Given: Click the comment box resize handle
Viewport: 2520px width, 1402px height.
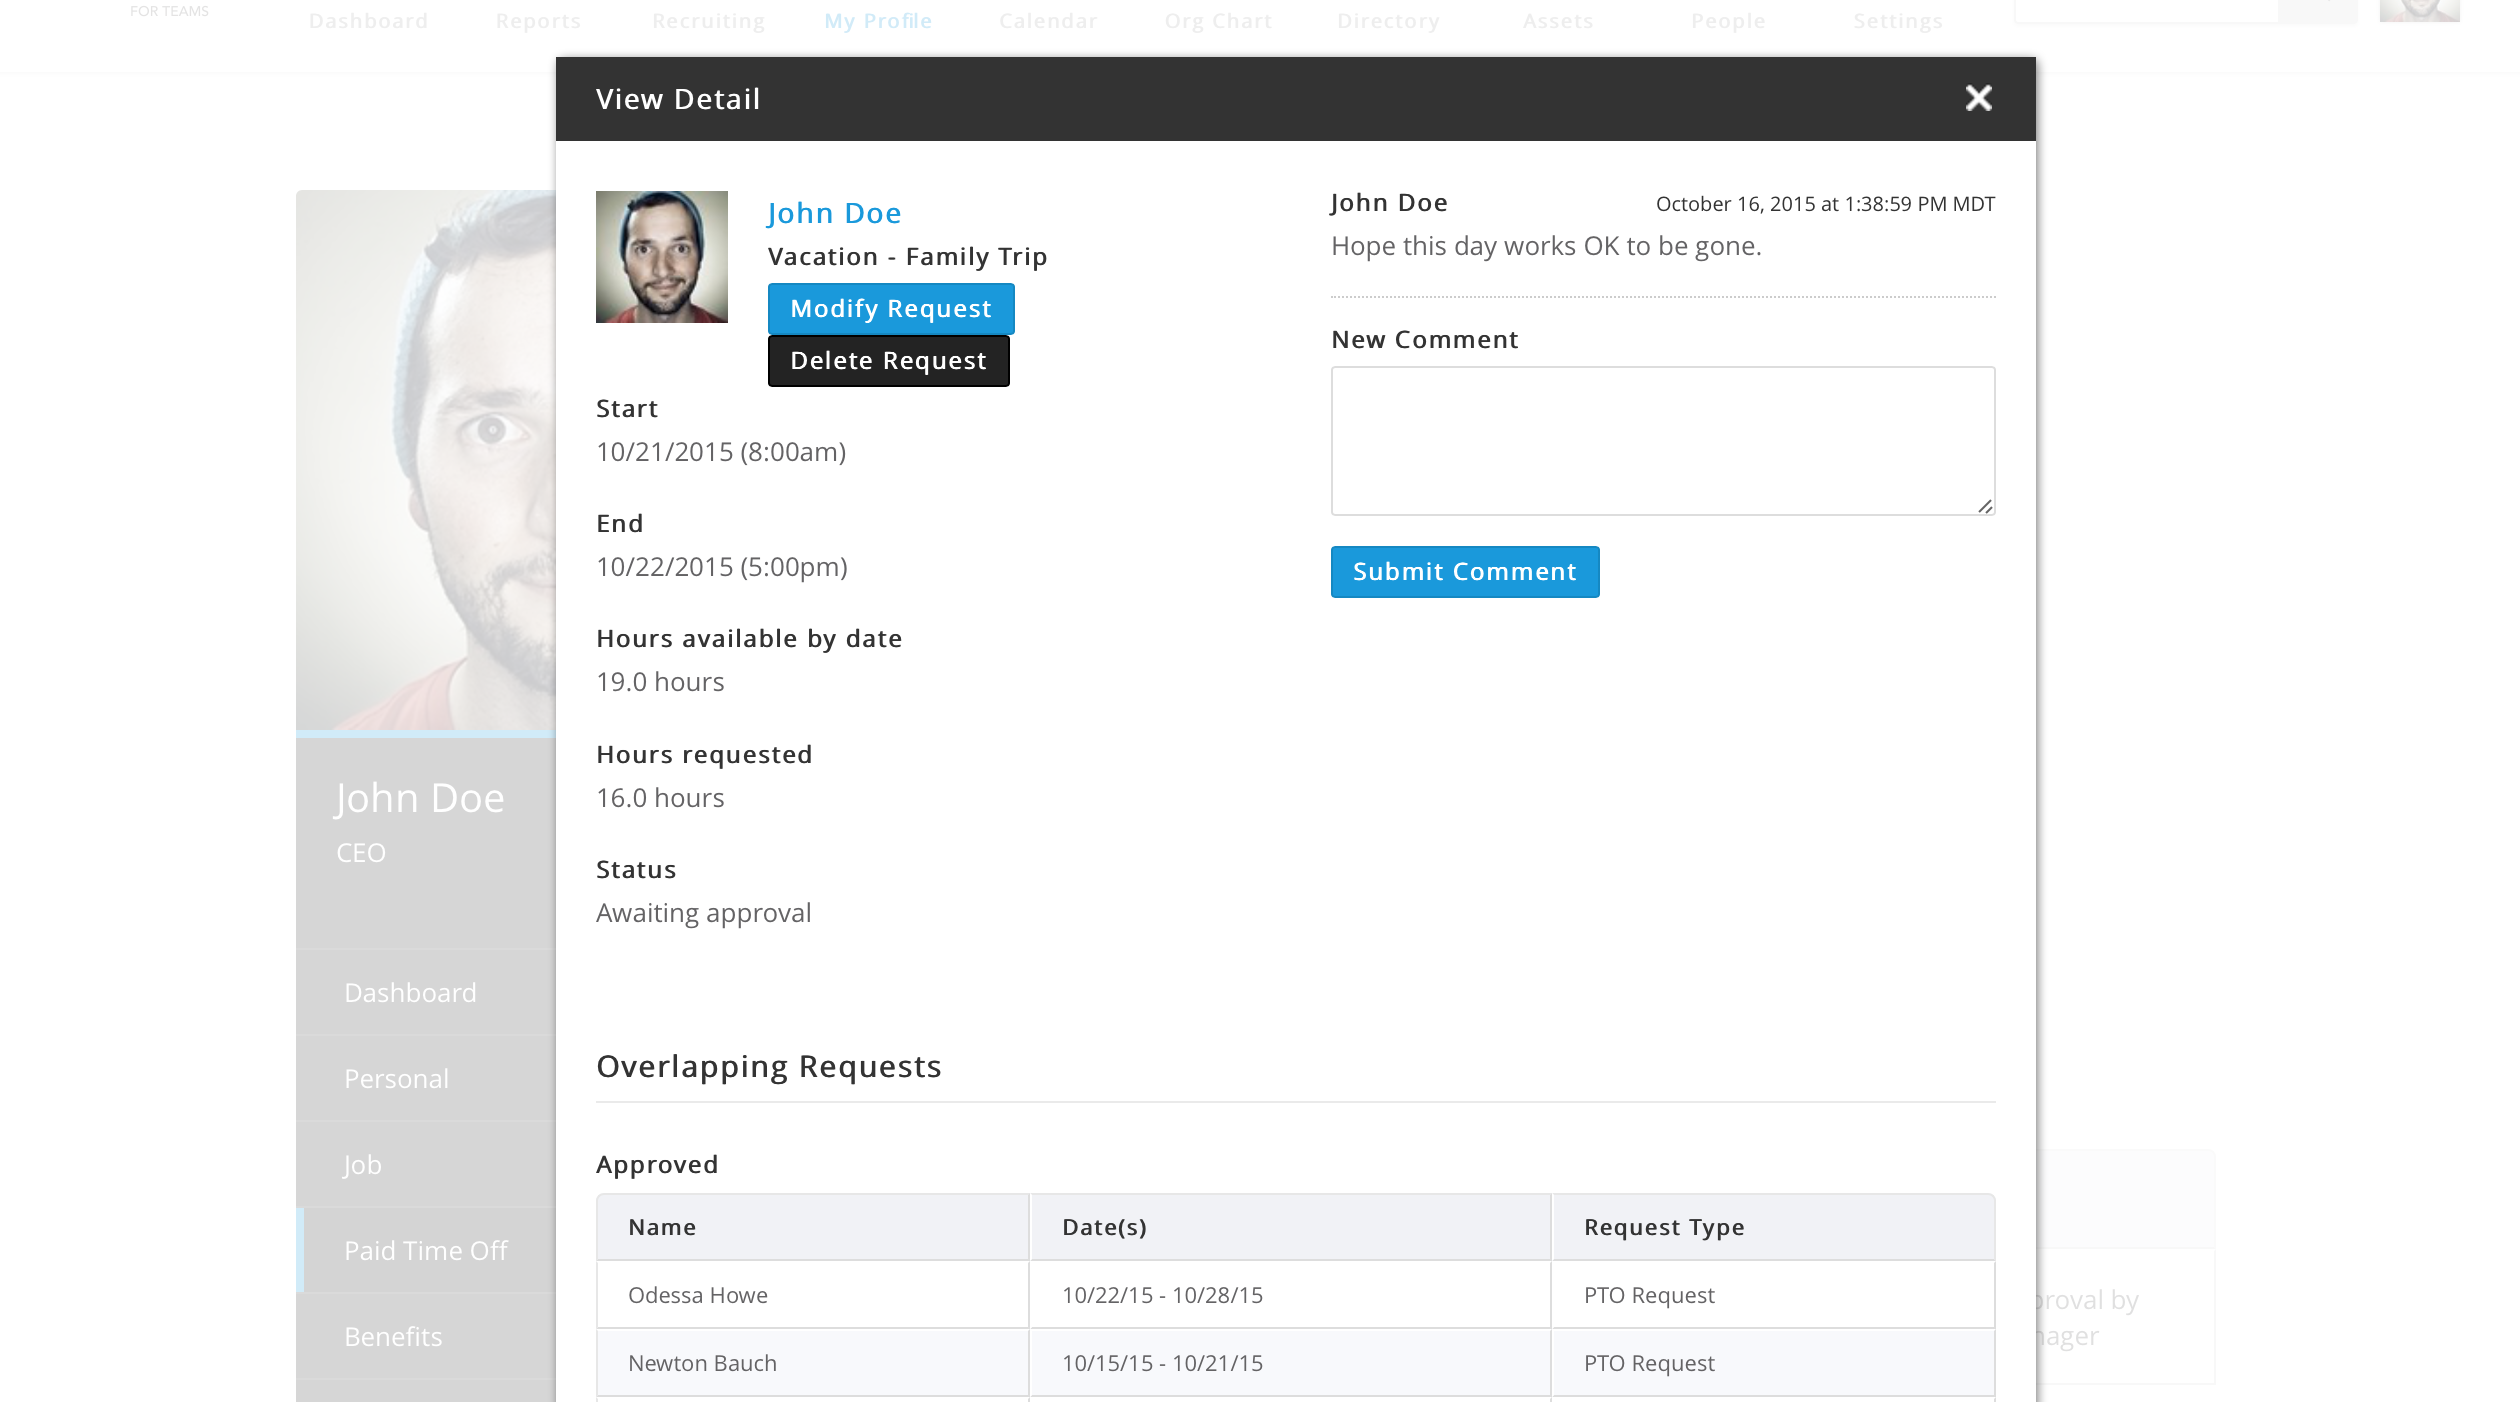Looking at the screenshot, I should click(1985, 506).
